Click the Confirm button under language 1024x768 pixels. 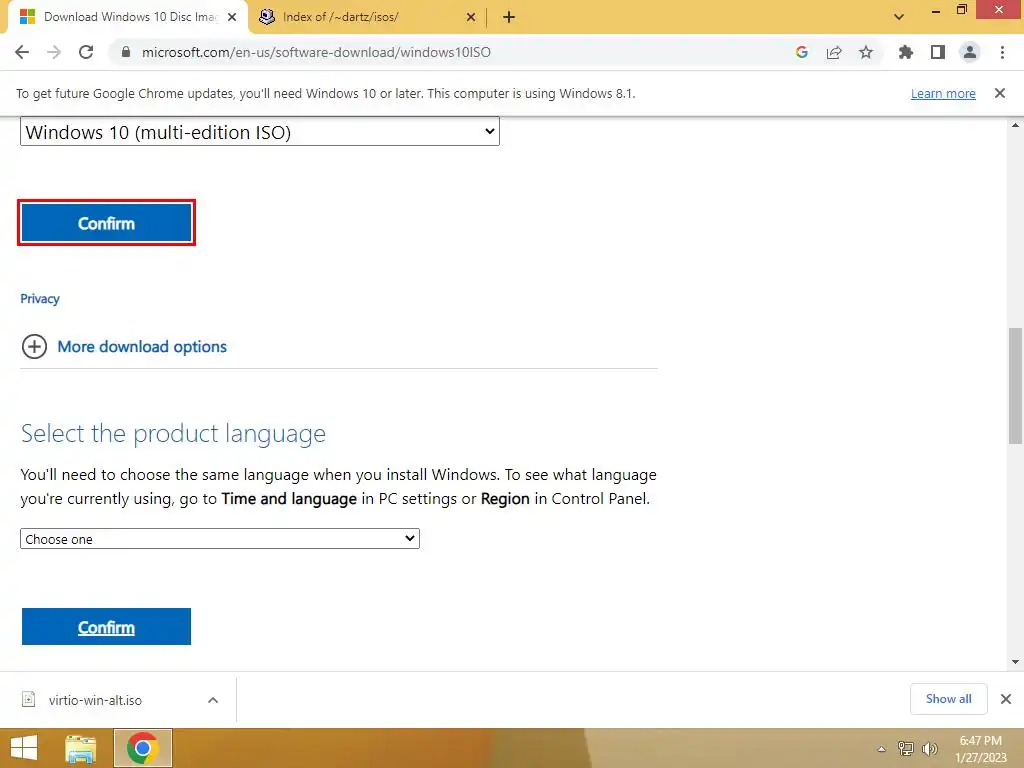click(106, 626)
